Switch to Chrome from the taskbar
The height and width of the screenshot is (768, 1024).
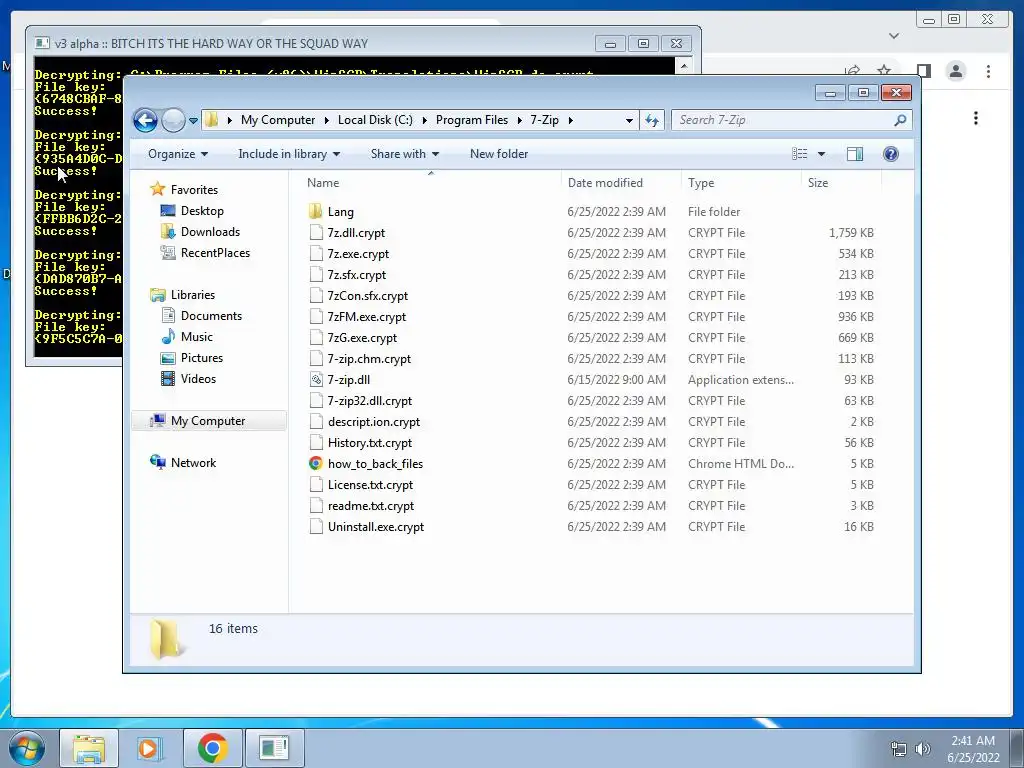[x=213, y=748]
